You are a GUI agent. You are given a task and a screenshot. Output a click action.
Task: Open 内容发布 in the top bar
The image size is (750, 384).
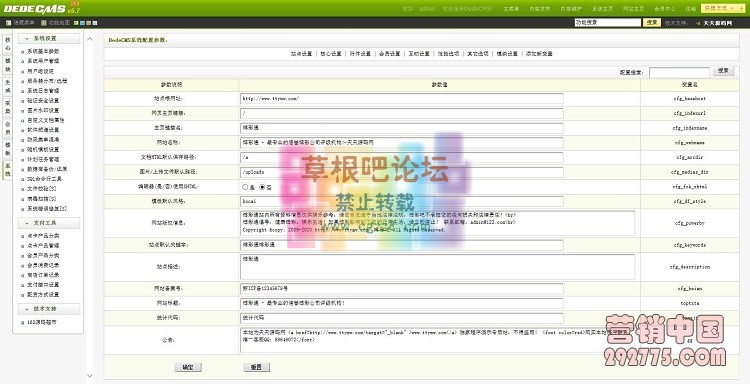(x=540, y=9)
